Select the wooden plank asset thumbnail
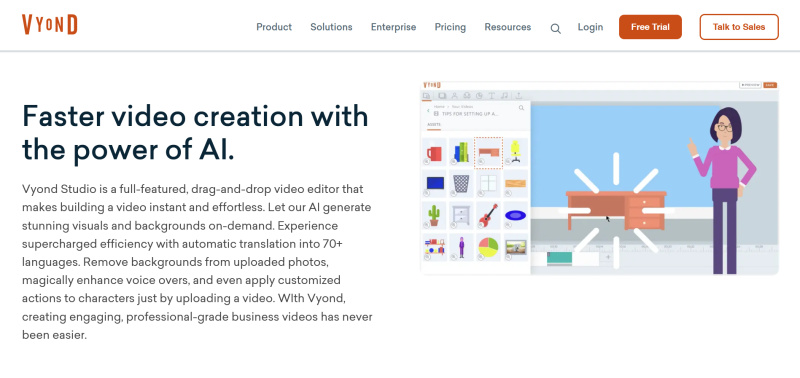This screenshot has height=378, width=800. click(515, 184)
